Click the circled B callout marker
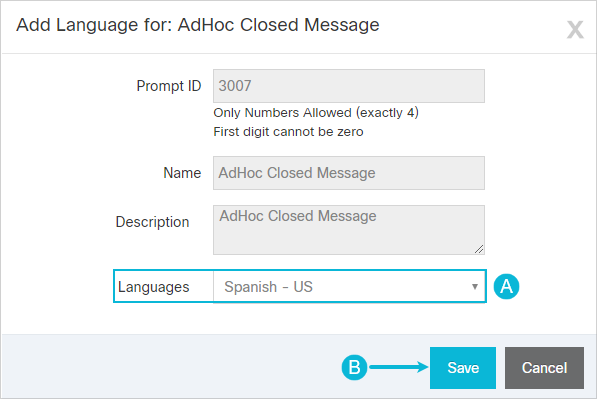Image resolution: width=597 pixels, height=399 pixels. 354,367
